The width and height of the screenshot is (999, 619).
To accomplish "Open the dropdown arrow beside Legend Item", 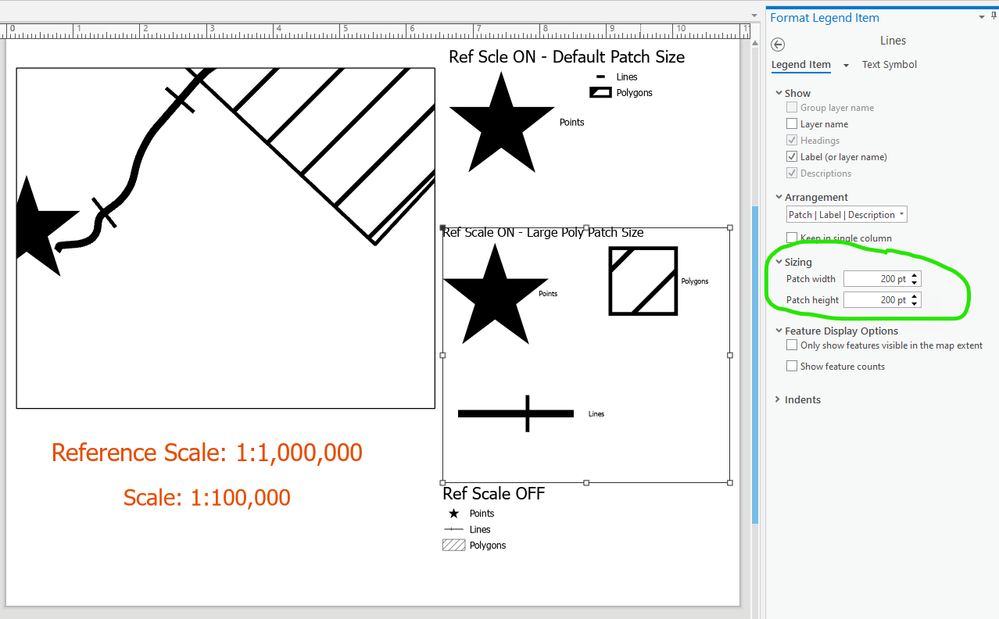I will (x=846, y=65).
